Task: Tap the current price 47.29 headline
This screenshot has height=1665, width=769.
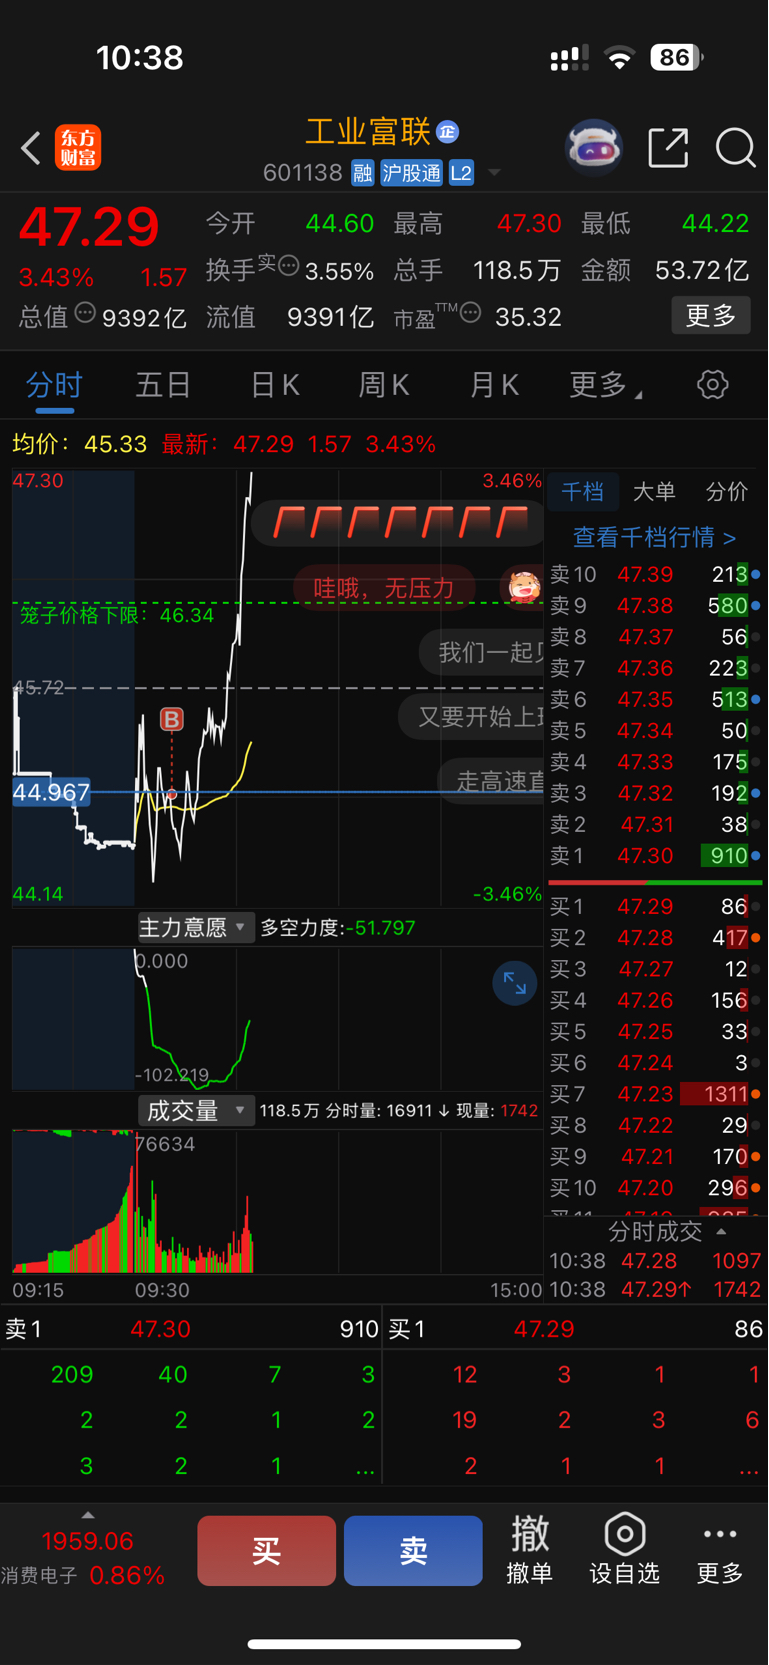Action: (x=89, y=226)
